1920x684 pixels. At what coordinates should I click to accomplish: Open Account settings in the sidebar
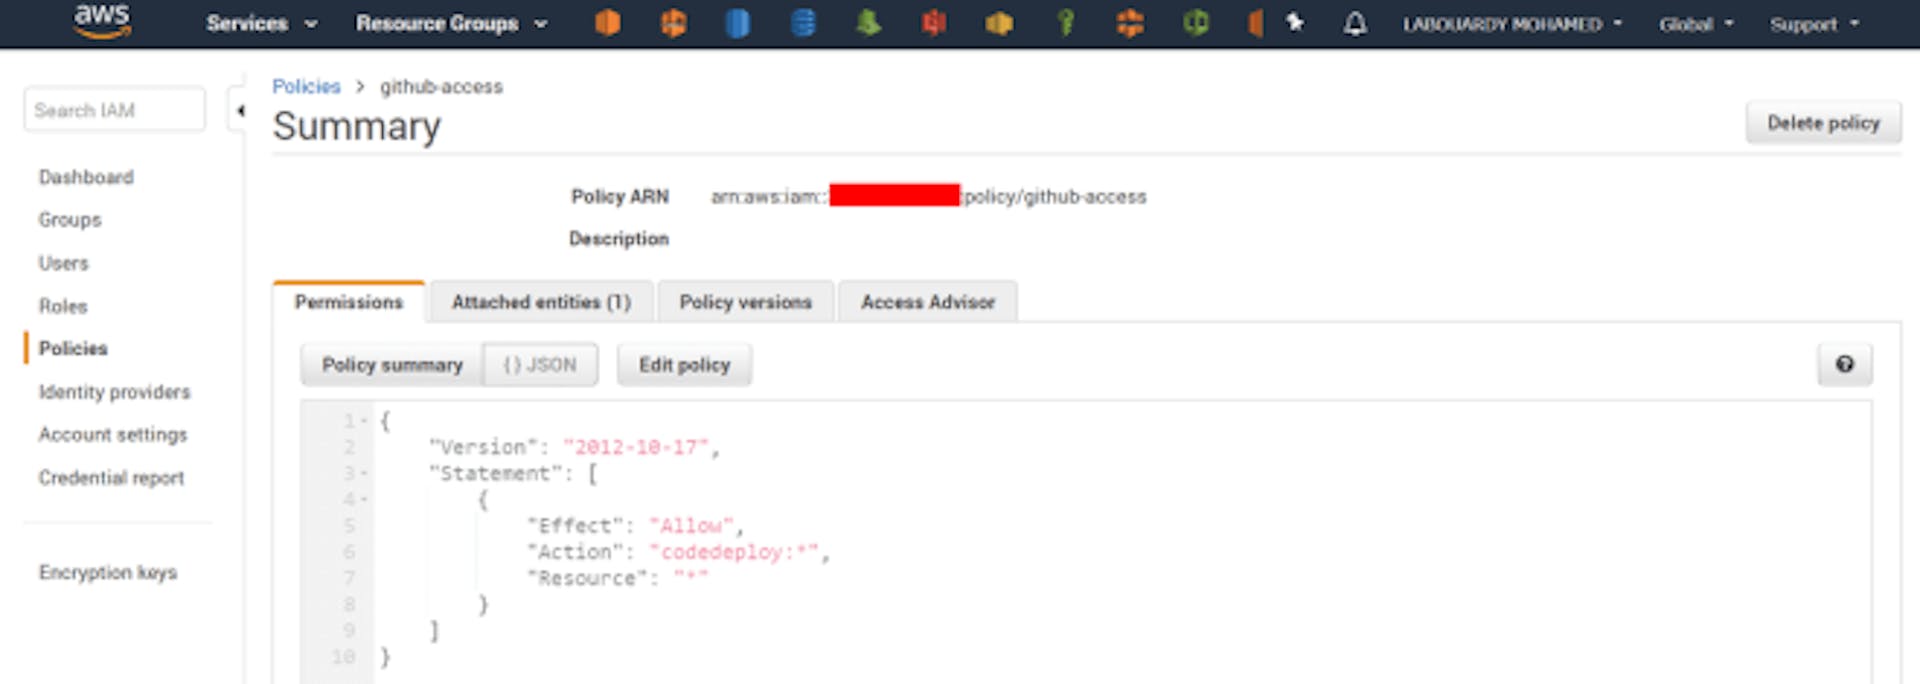[113, 435]
